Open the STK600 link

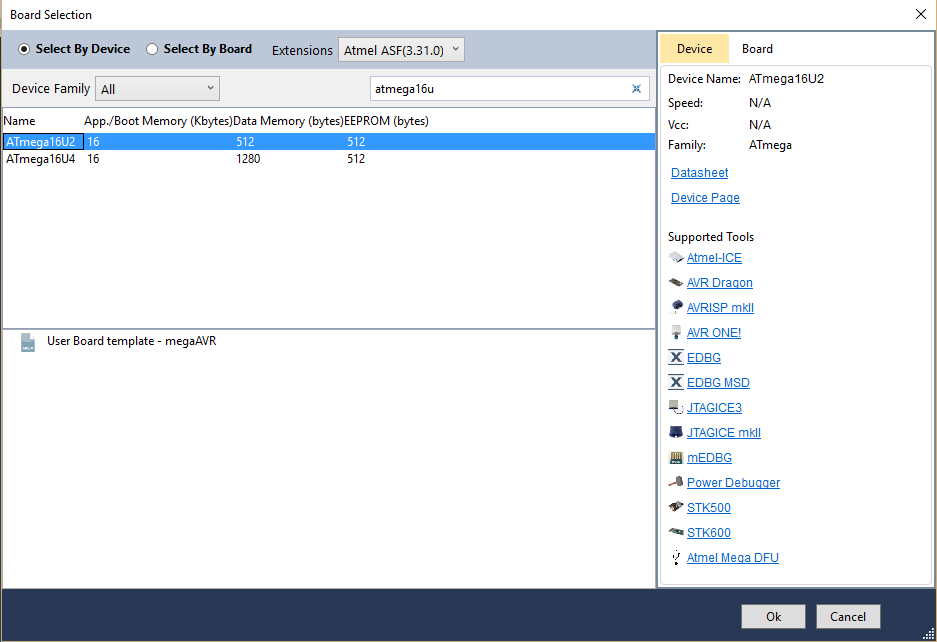[x=709, y=533]
